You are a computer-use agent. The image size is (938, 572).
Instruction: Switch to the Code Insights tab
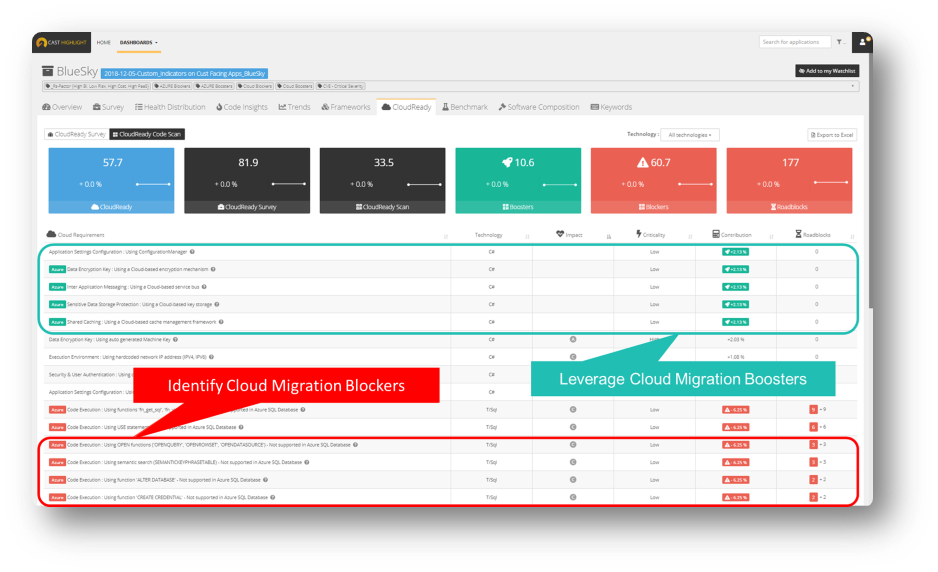click(x=241, y=107)
